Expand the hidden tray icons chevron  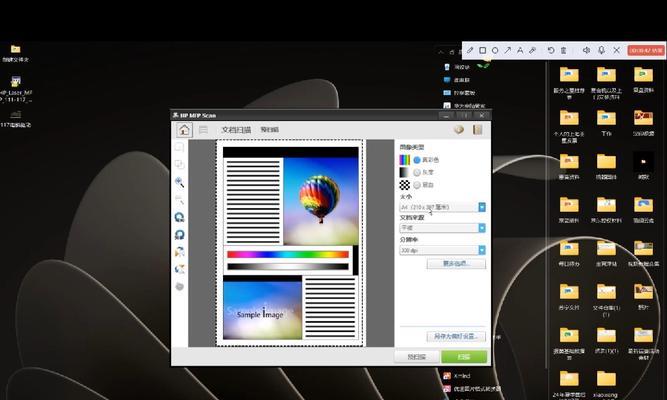tap(441, 52)
